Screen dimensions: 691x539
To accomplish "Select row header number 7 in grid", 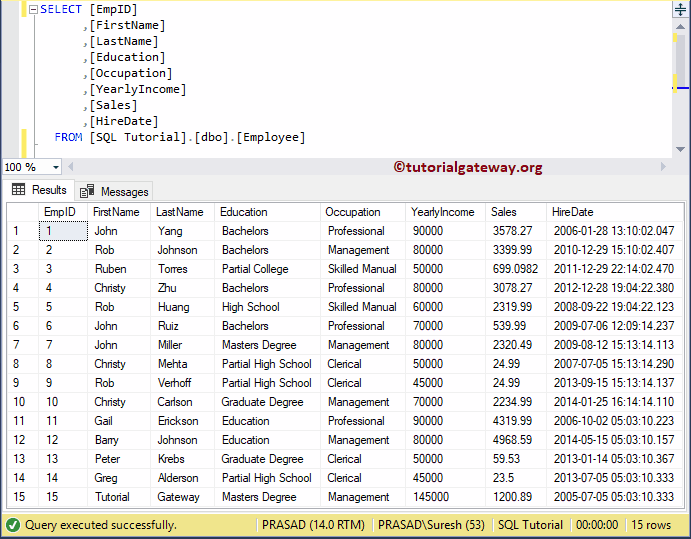I will pyautogui.click(x=22, y=345).
